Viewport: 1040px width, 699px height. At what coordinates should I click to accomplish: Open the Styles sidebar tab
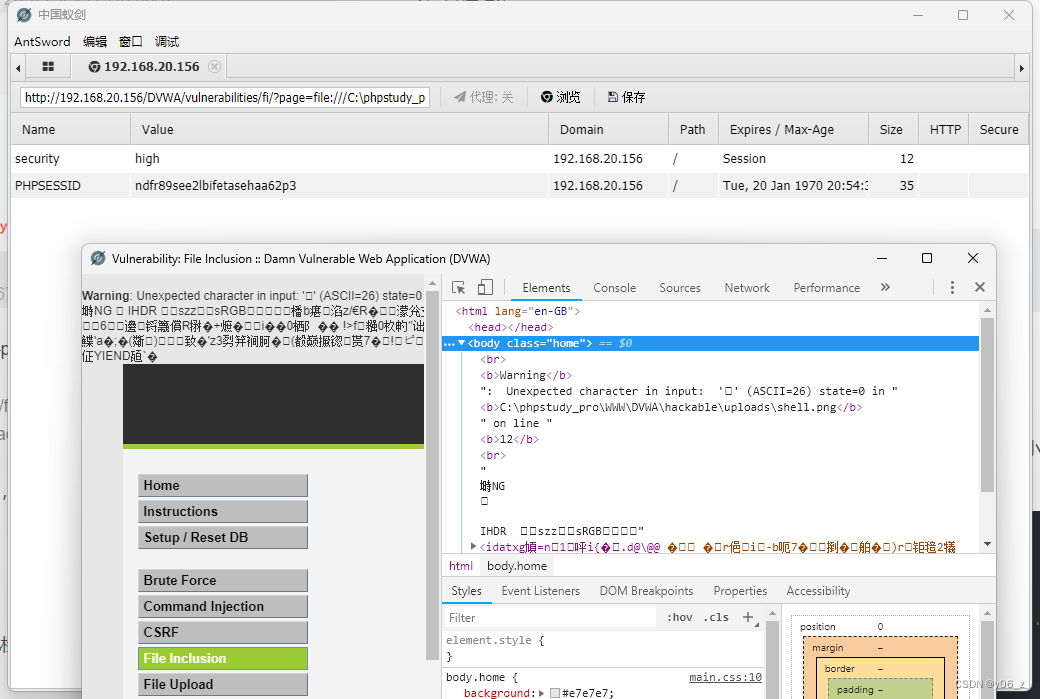[466, 591]
